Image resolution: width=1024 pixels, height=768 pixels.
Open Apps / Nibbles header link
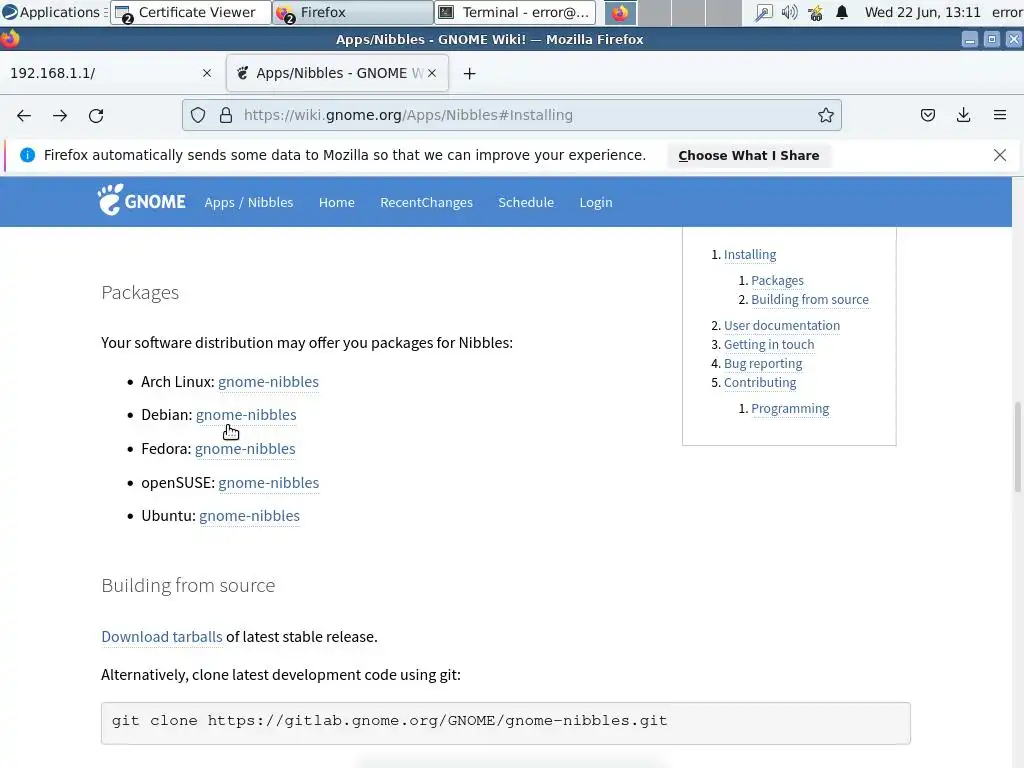pyautogui.click(x=249, y=202)
